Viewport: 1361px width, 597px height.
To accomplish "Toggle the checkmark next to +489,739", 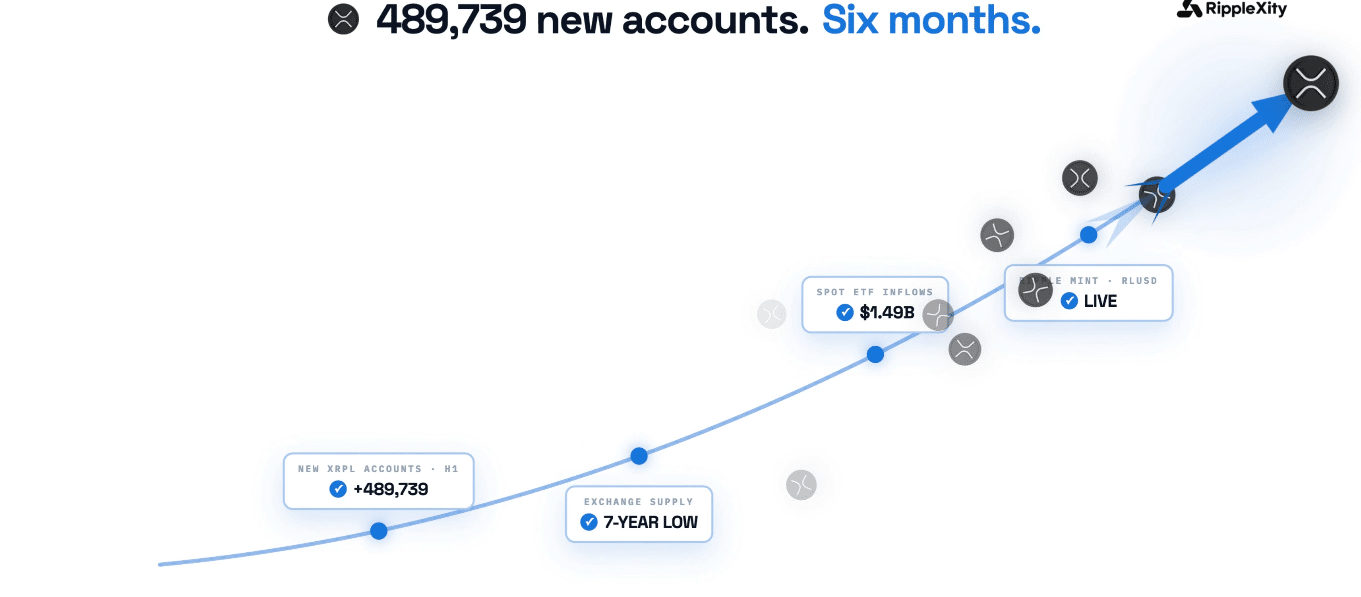I will coord(338,489).
